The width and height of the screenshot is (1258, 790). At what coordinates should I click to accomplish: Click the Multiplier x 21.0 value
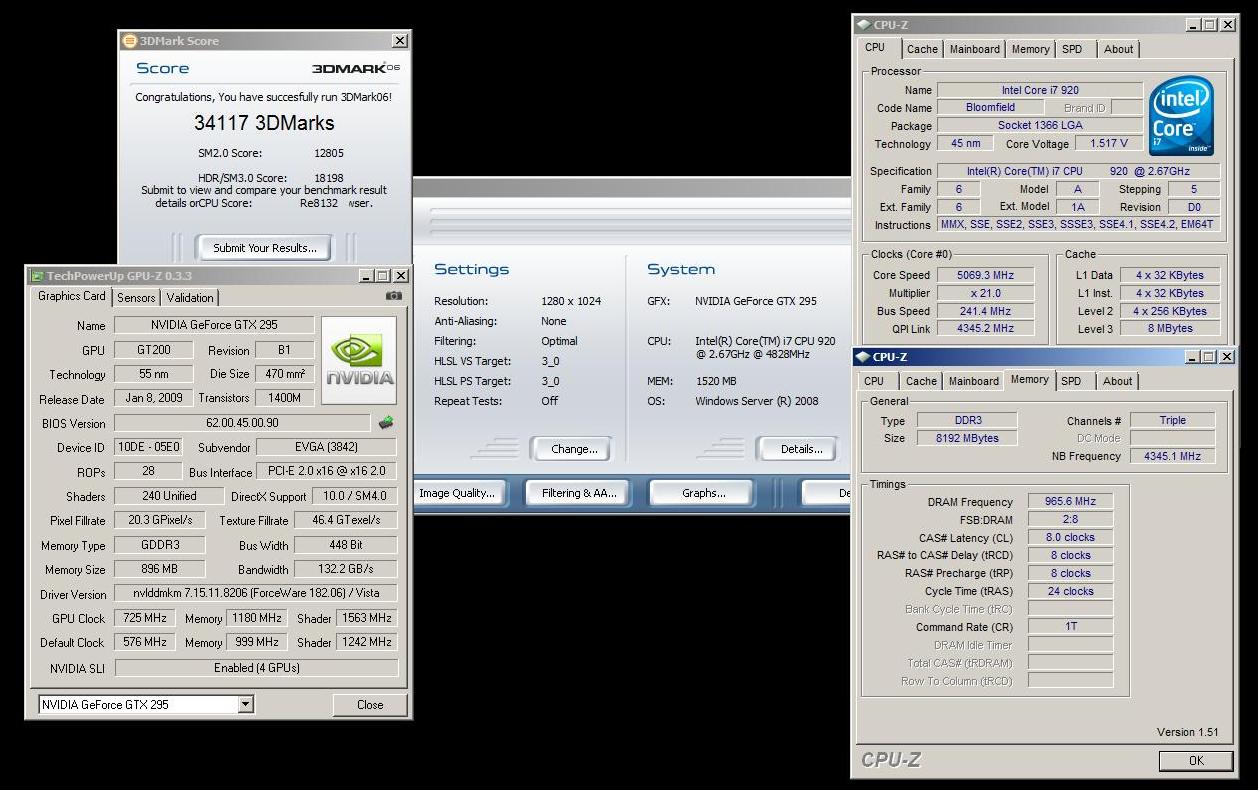coord(985,293)
